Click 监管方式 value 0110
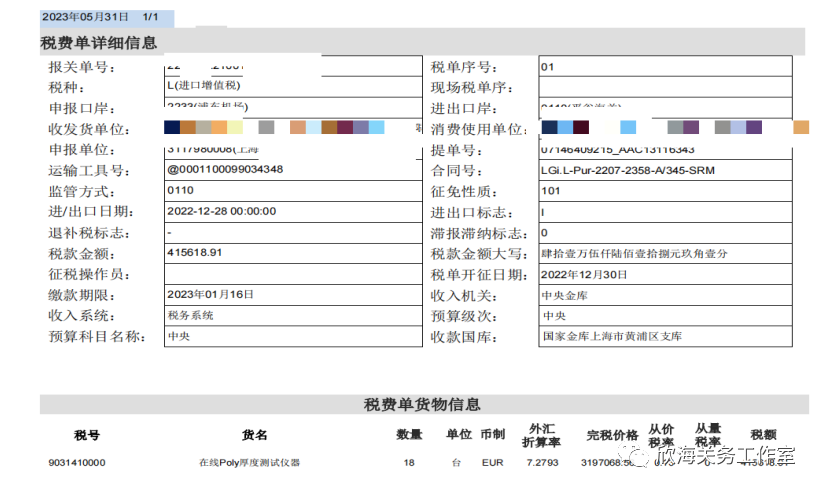This screenshot has width=822, height=491. (180, 190)
